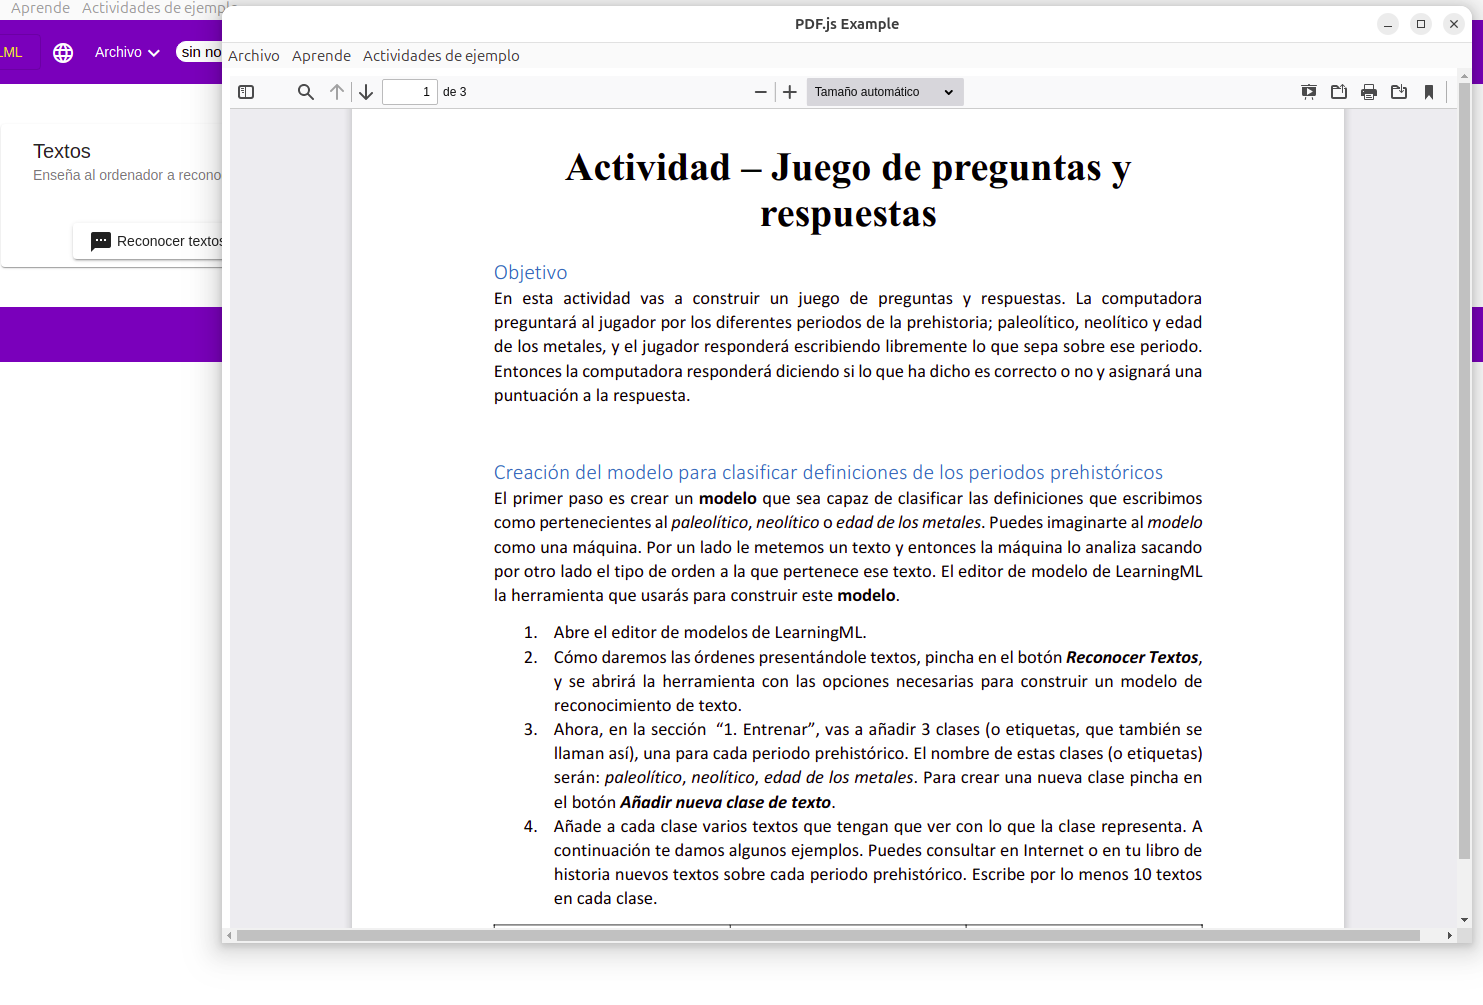Click the PDF vertical scrollbar thumb
The image size is (1483, 1005).
tap(1464, 470)
